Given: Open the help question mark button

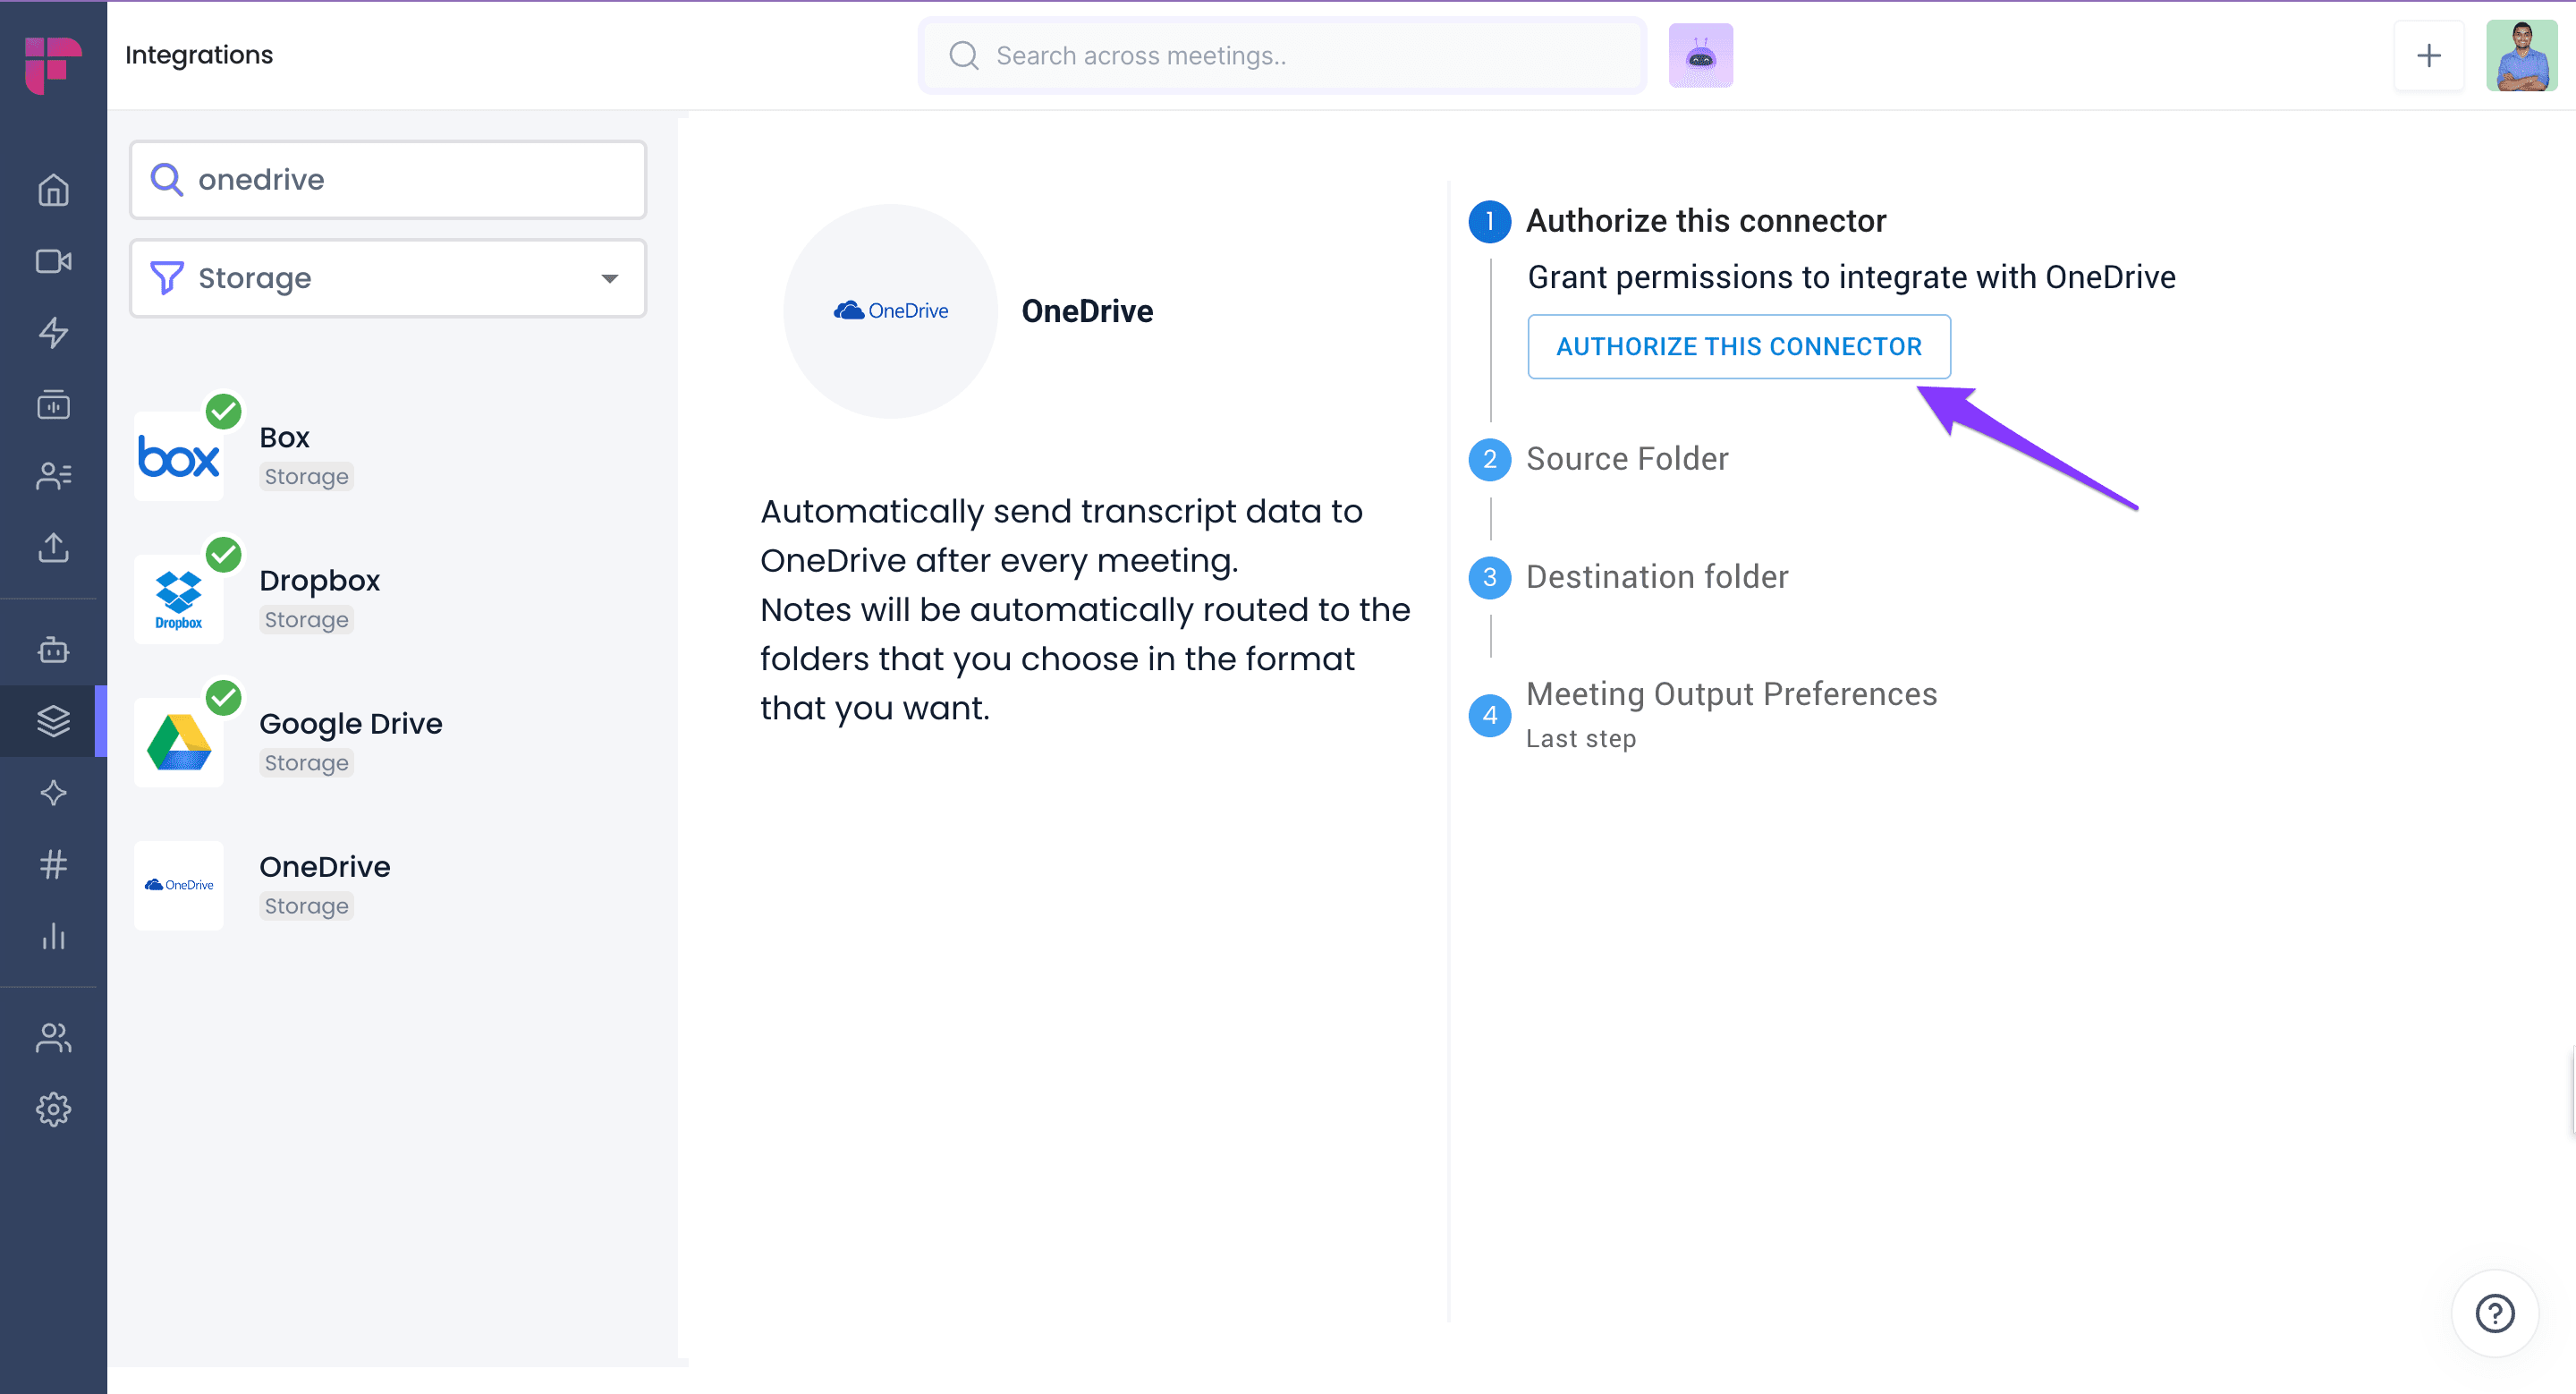Looking at the screenshot, I should click(x=2494, y=1313).
